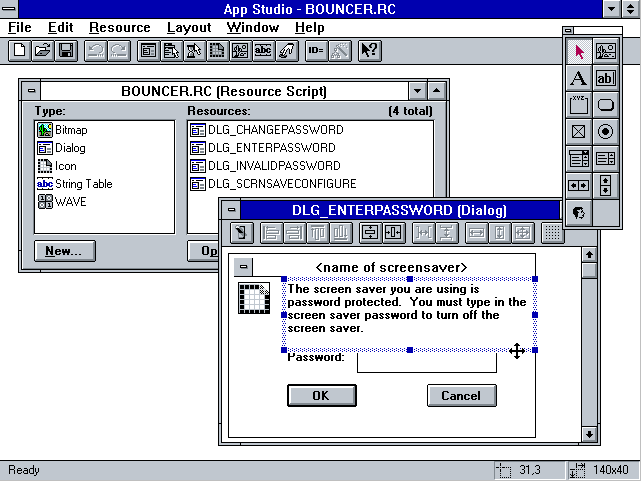Click the Align Bottom dialog toolbar icon
The width and height of the screenshot is (641, 481).
tap(341, 233)
